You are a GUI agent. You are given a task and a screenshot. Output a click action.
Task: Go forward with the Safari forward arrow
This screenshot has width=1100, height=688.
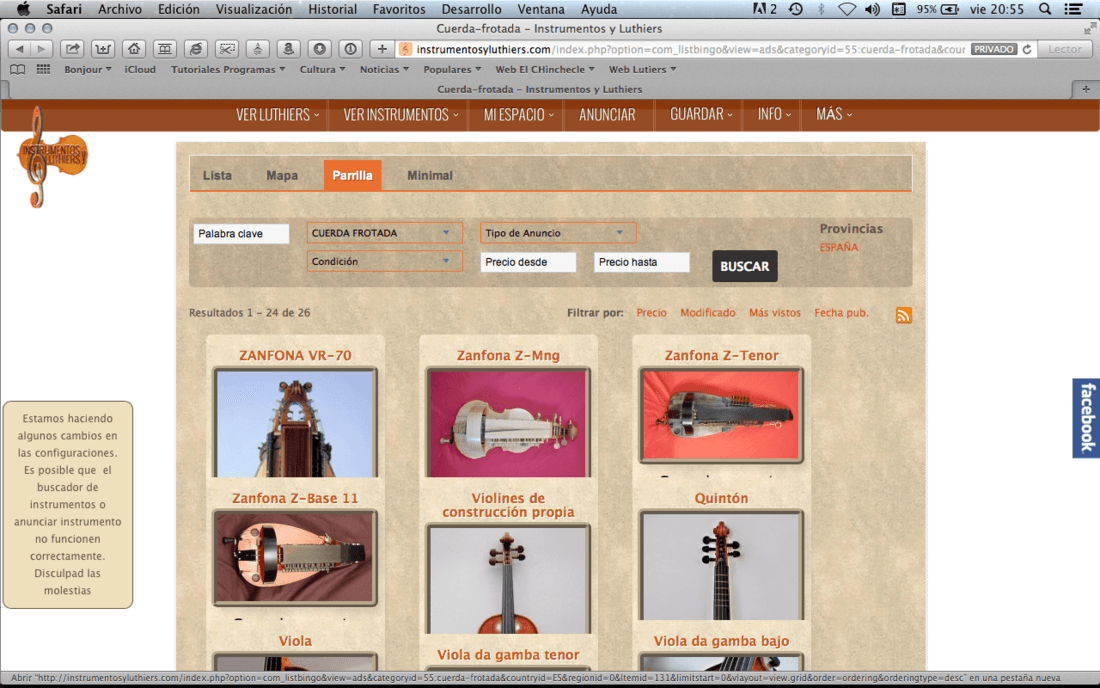point(41,49)
